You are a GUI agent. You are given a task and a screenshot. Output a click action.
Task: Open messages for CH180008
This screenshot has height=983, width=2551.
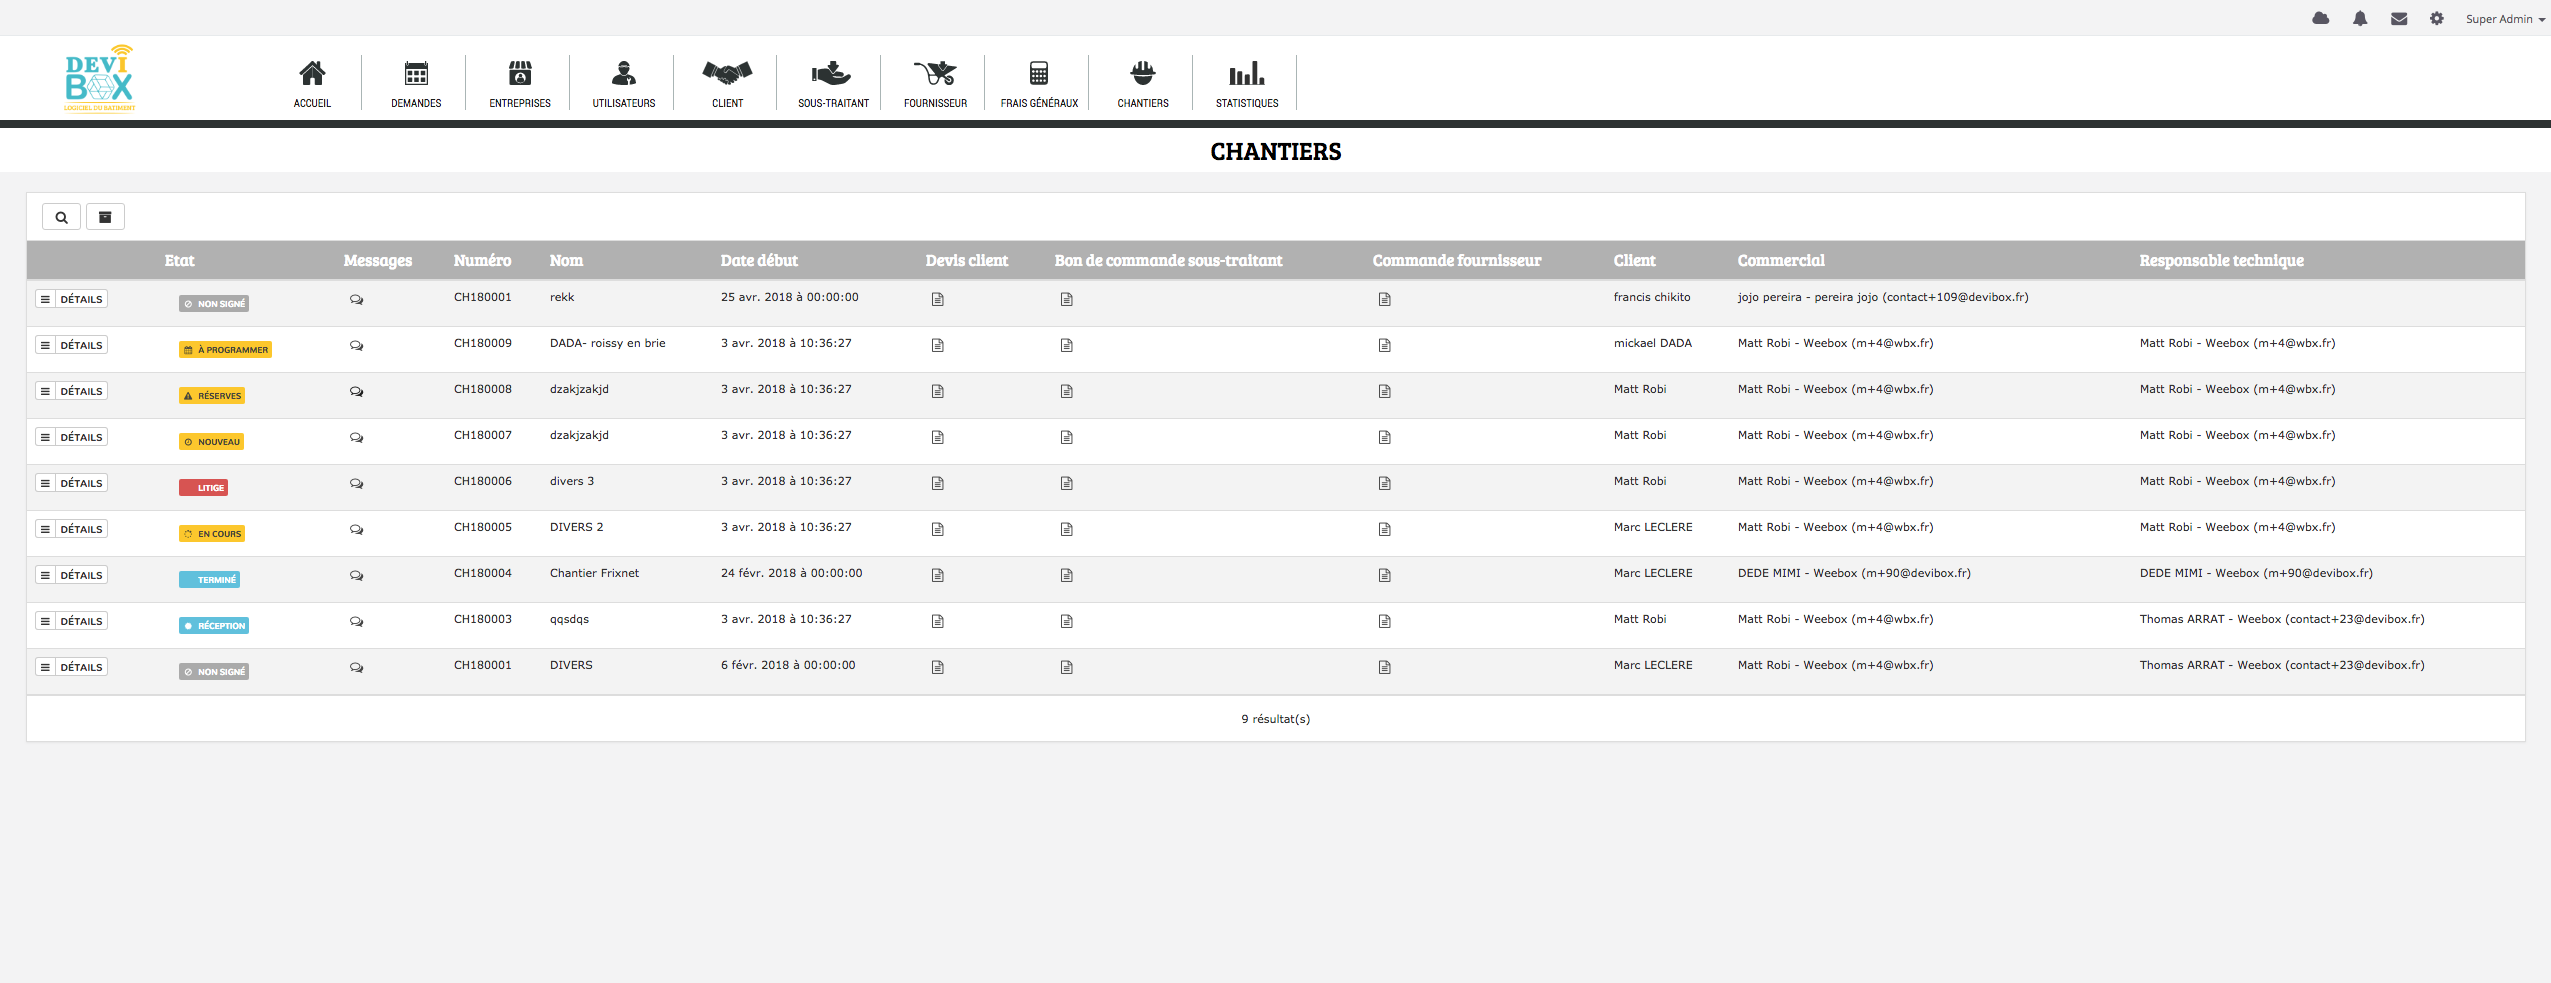pyautogui.click(x=356, y=391)
